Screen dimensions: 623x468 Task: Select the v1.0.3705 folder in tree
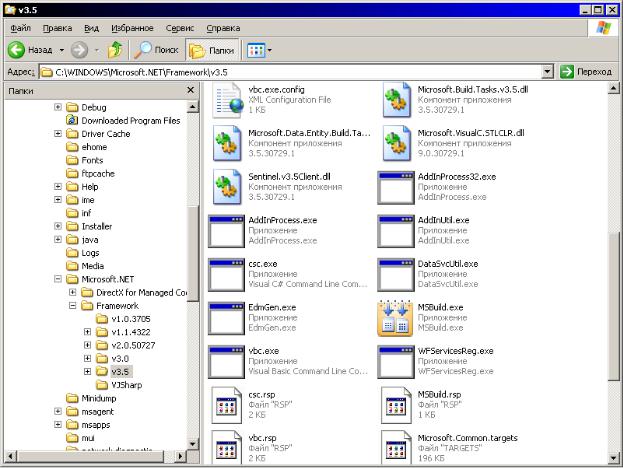coord(124,319)
